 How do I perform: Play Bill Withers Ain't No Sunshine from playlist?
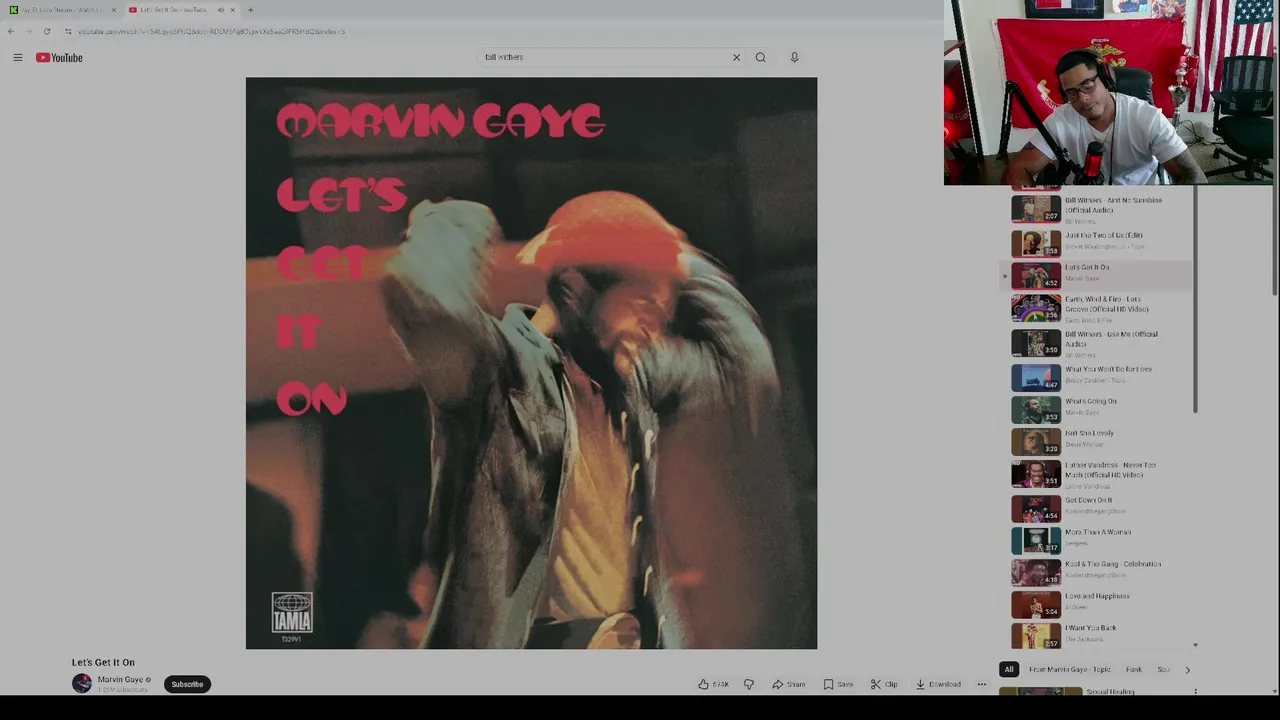(x=1098, y=209)
